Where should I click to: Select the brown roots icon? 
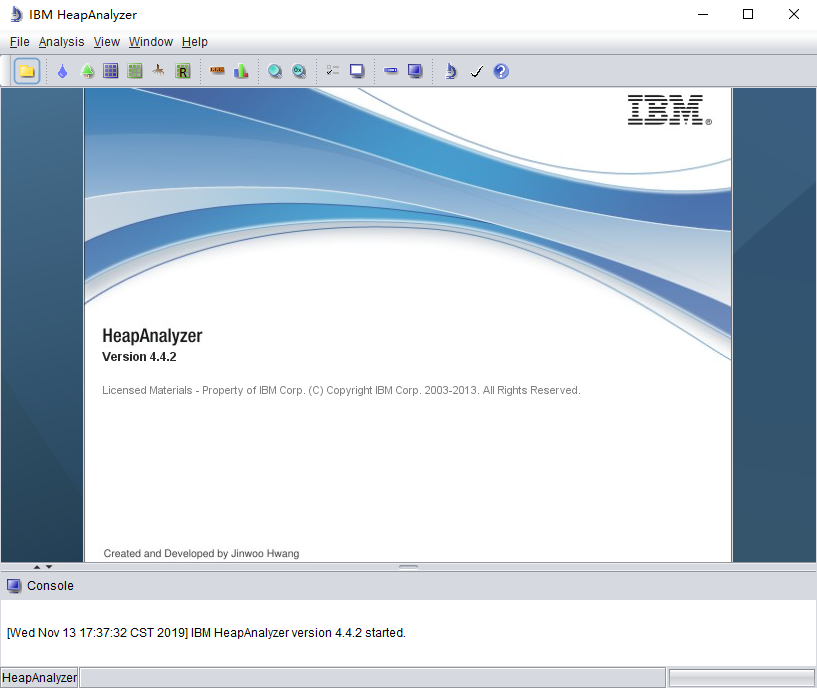click(x=158, y=71)
